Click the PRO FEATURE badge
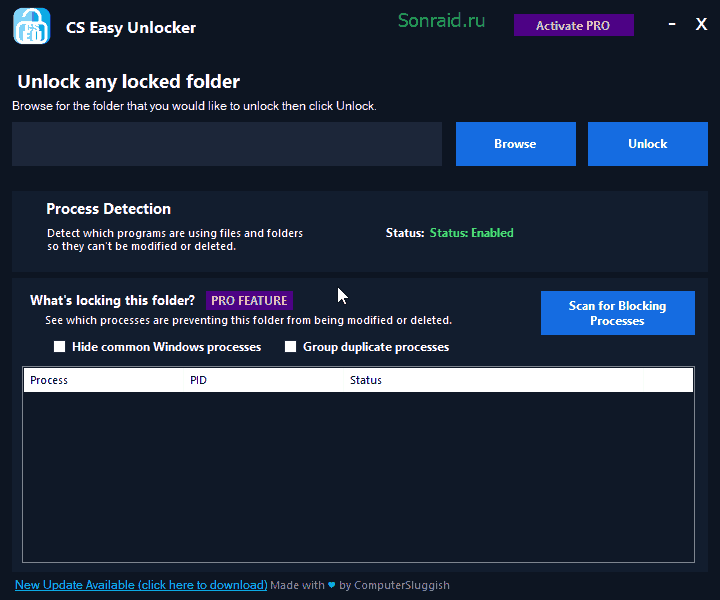720x600 pixels. pos(249,301)
